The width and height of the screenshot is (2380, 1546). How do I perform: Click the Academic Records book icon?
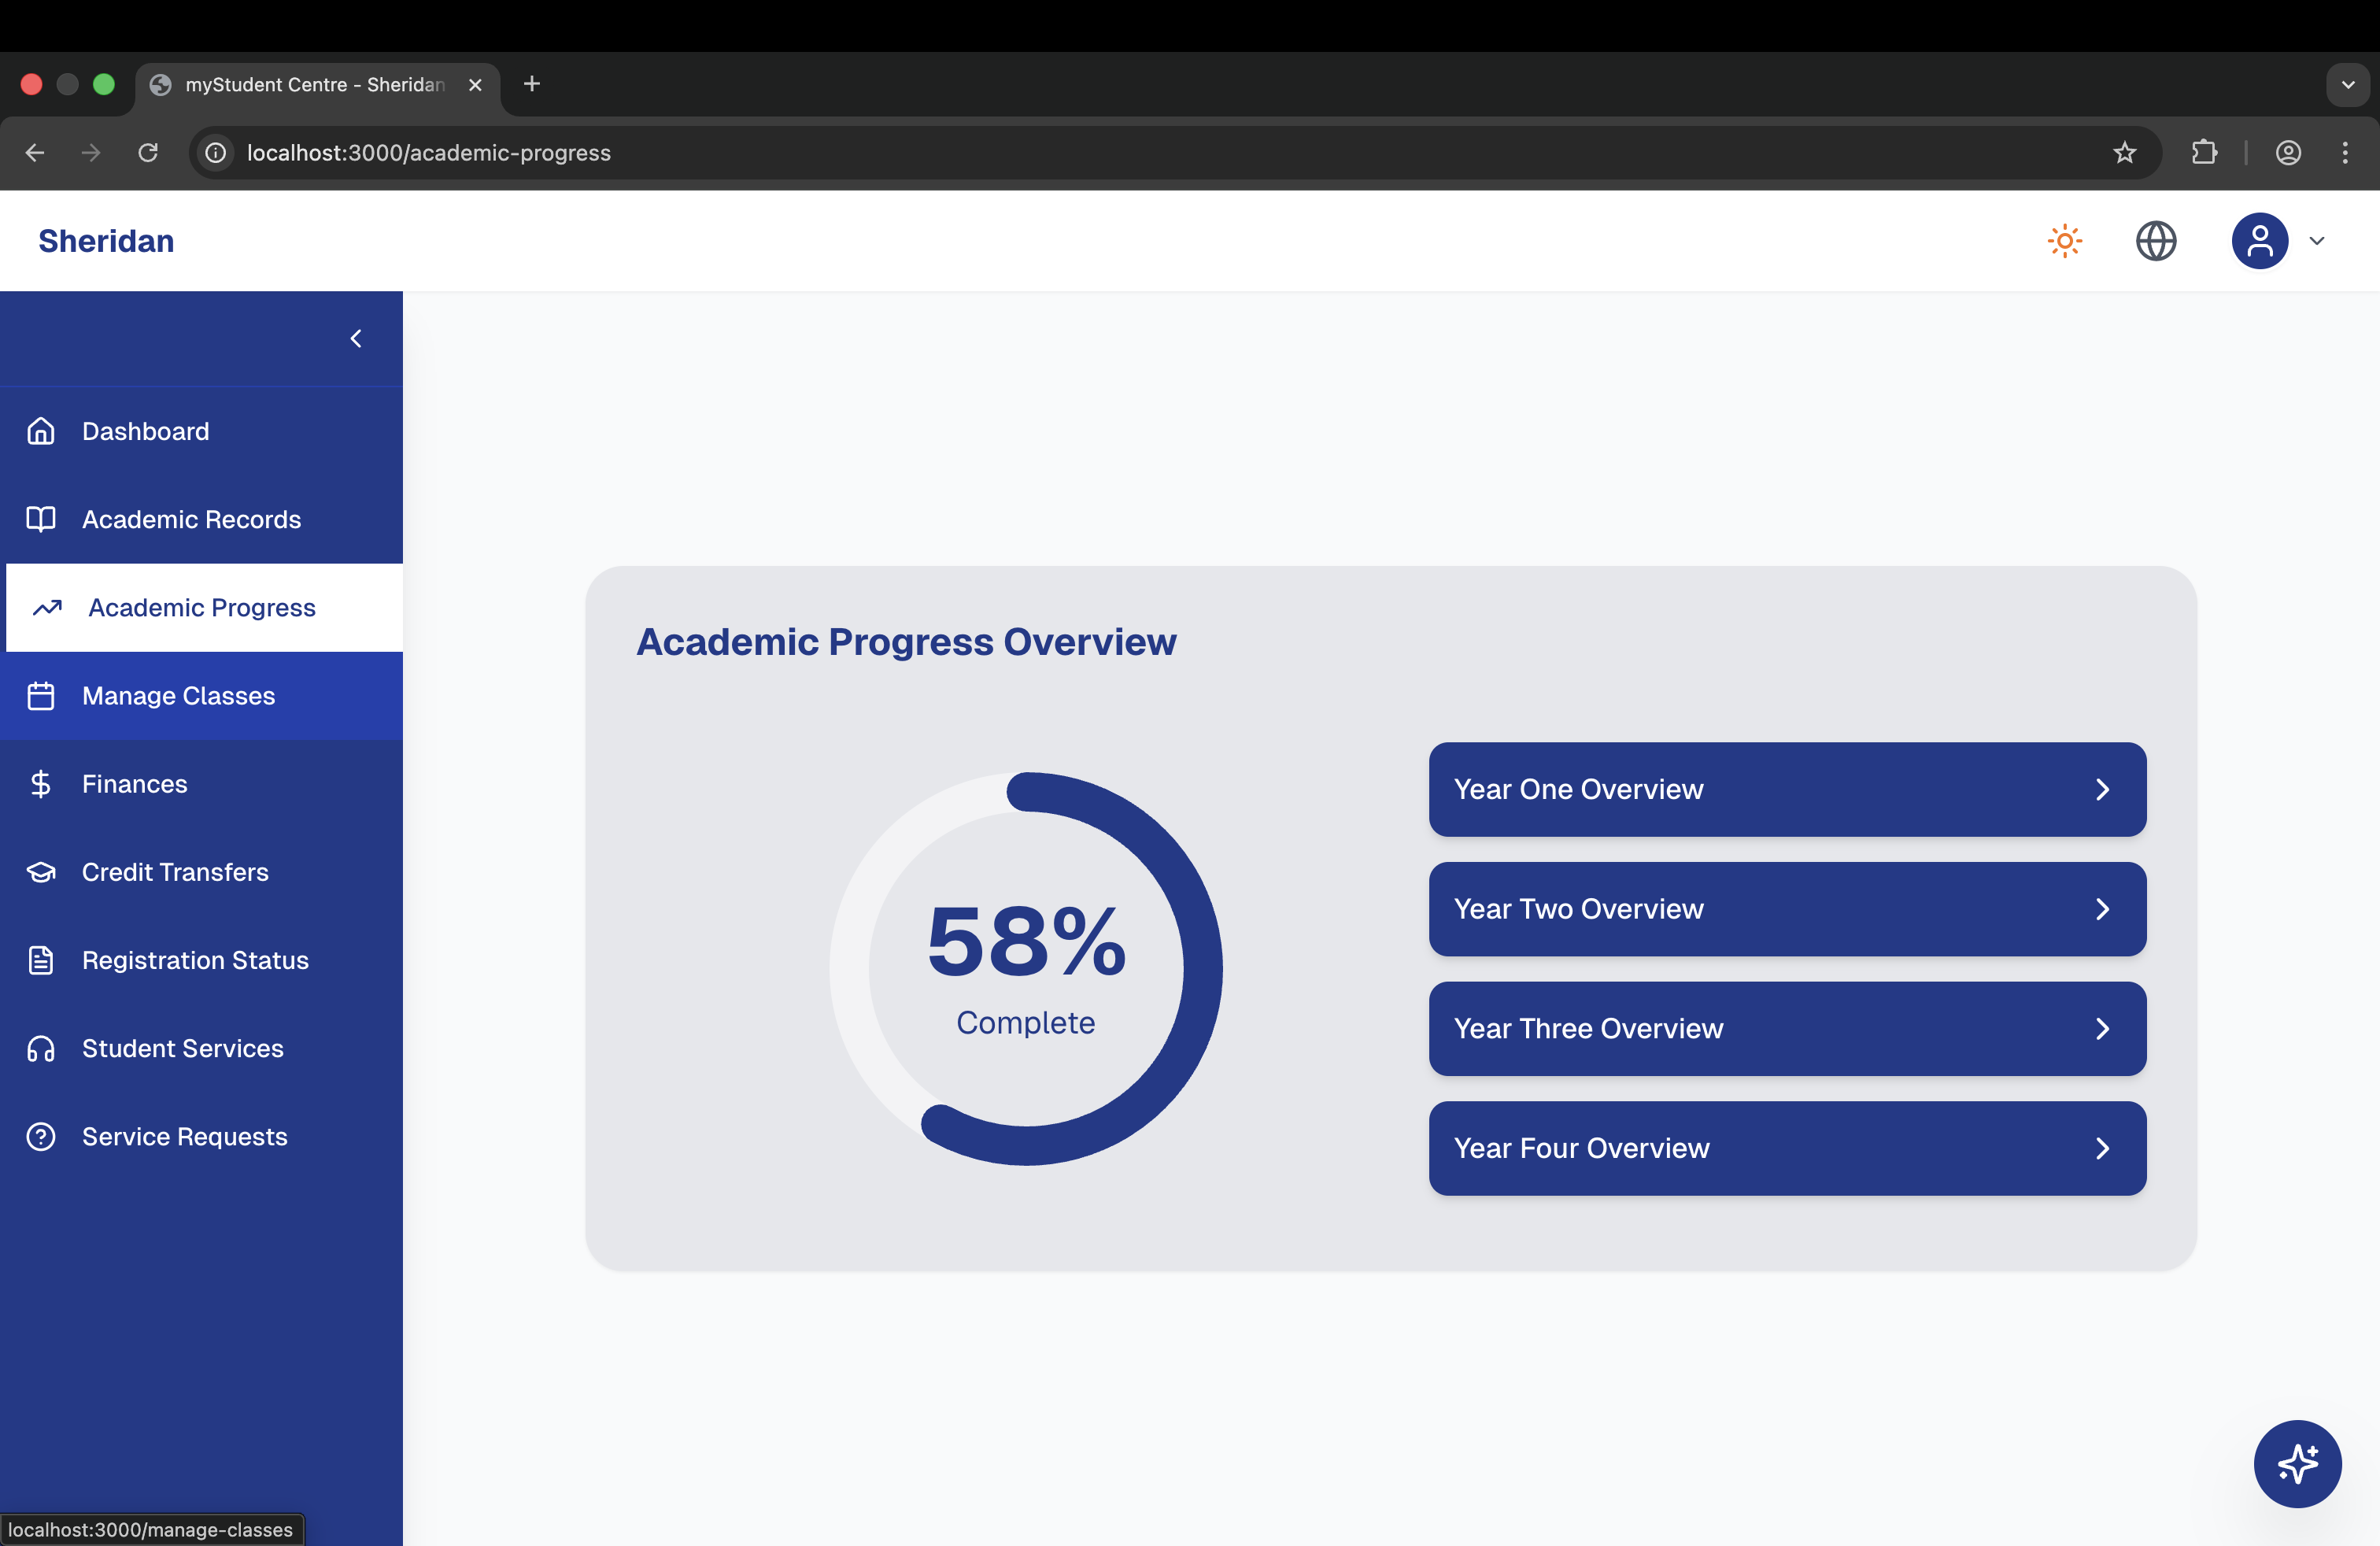point(41,519)
